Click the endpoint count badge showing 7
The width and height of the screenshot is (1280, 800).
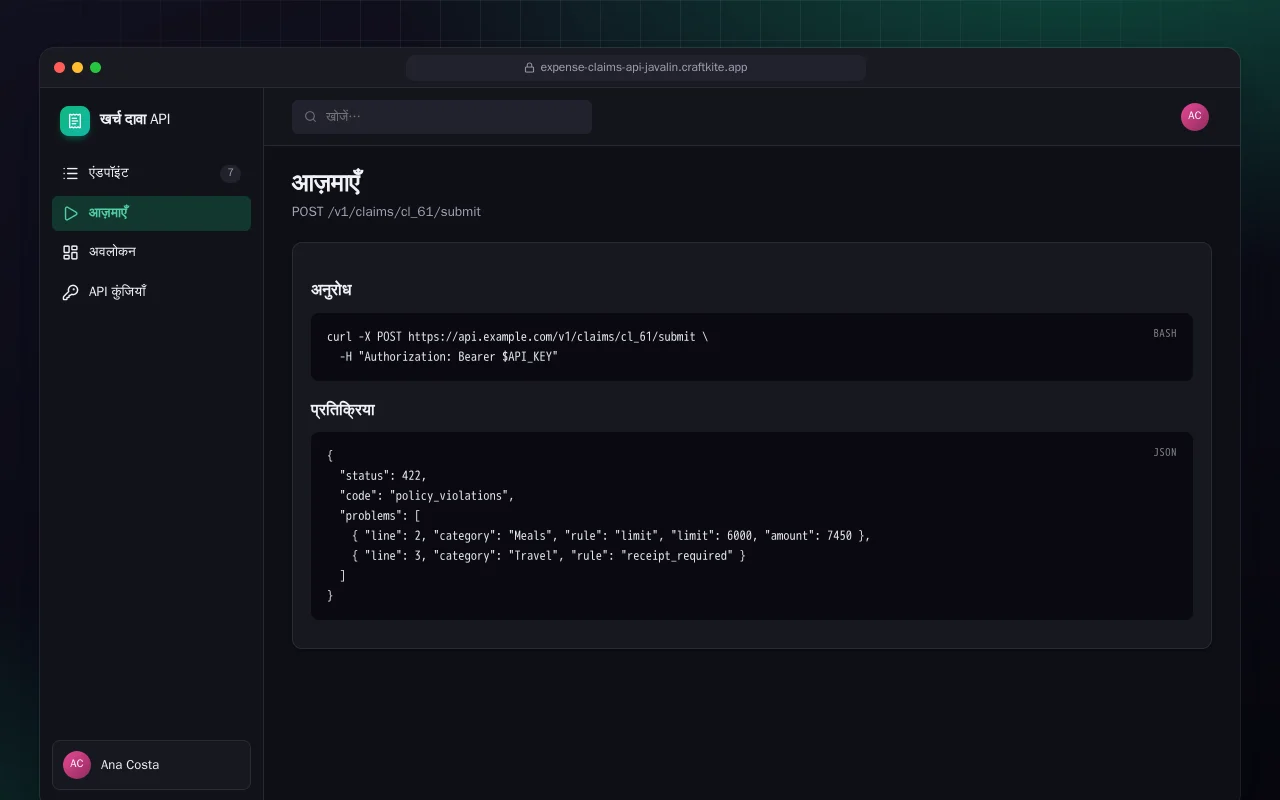230,173
